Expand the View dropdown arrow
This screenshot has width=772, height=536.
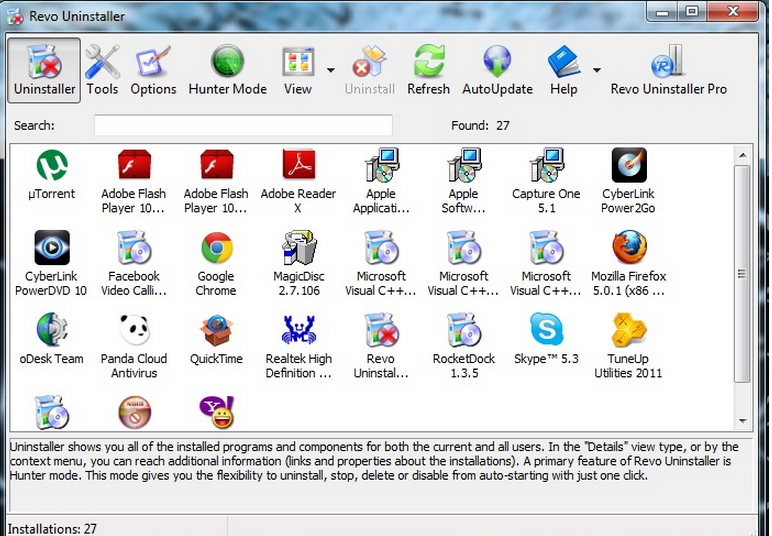pos(331,70)
